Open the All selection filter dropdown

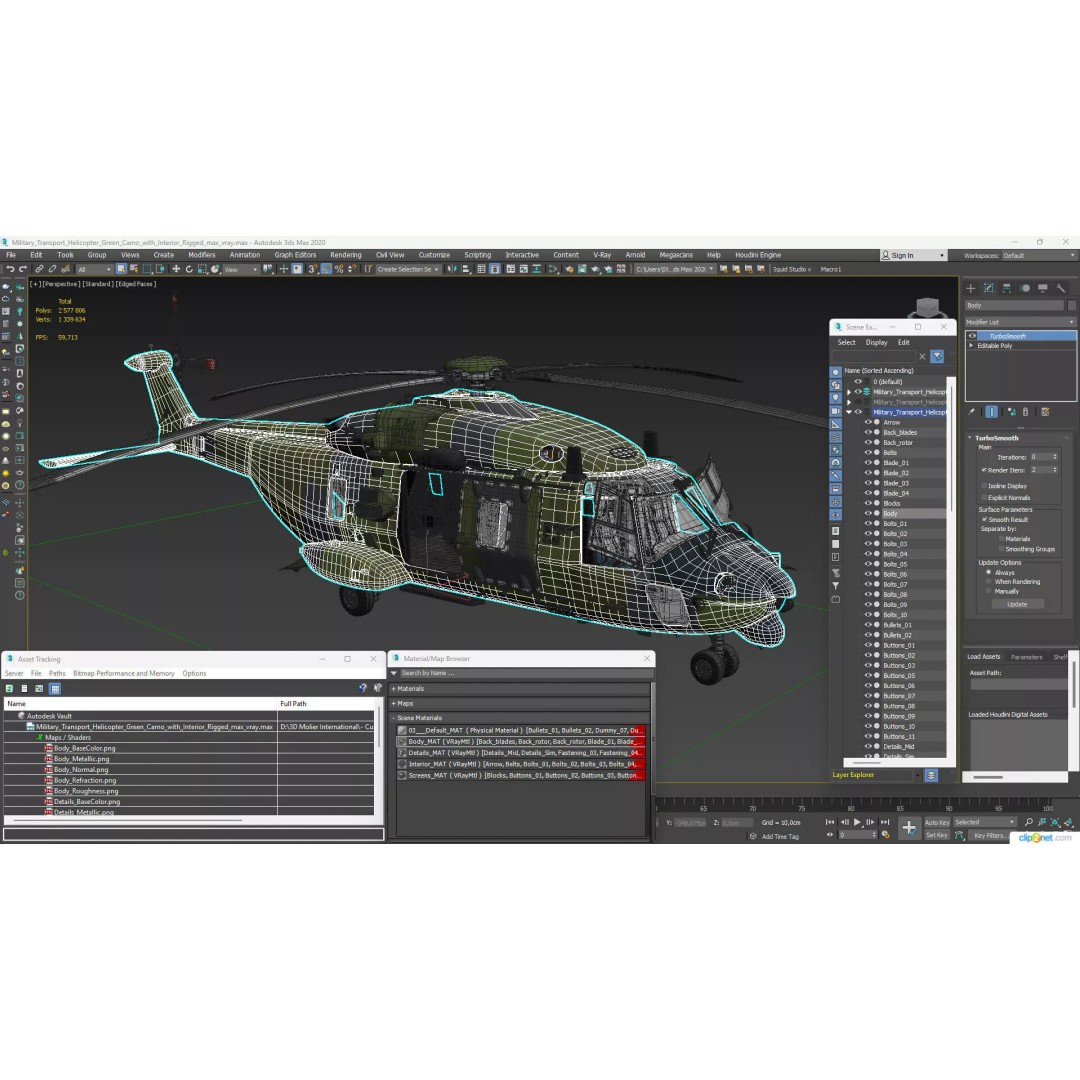94,269
